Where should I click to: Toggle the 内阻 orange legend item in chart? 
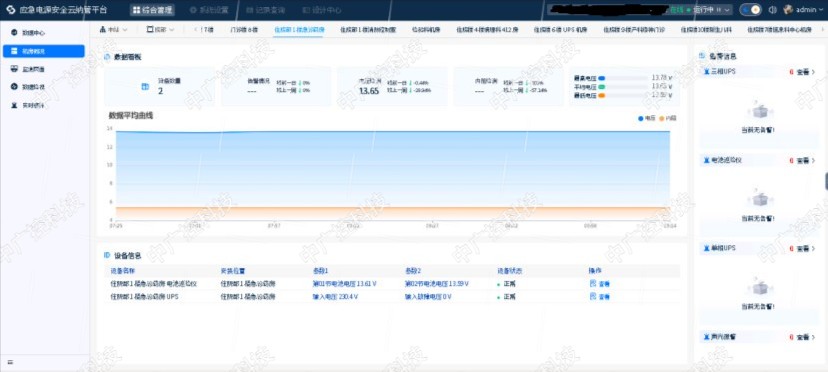click(667, 118)
